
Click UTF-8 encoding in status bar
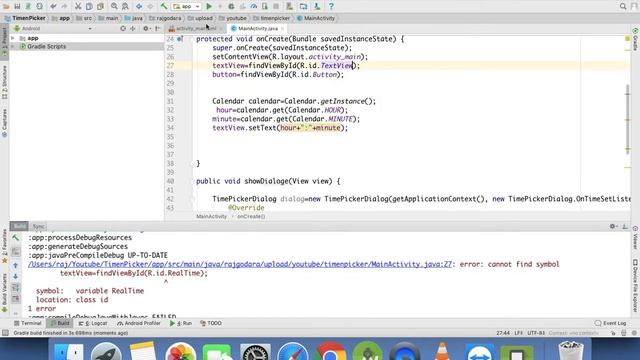coord(536,333)
